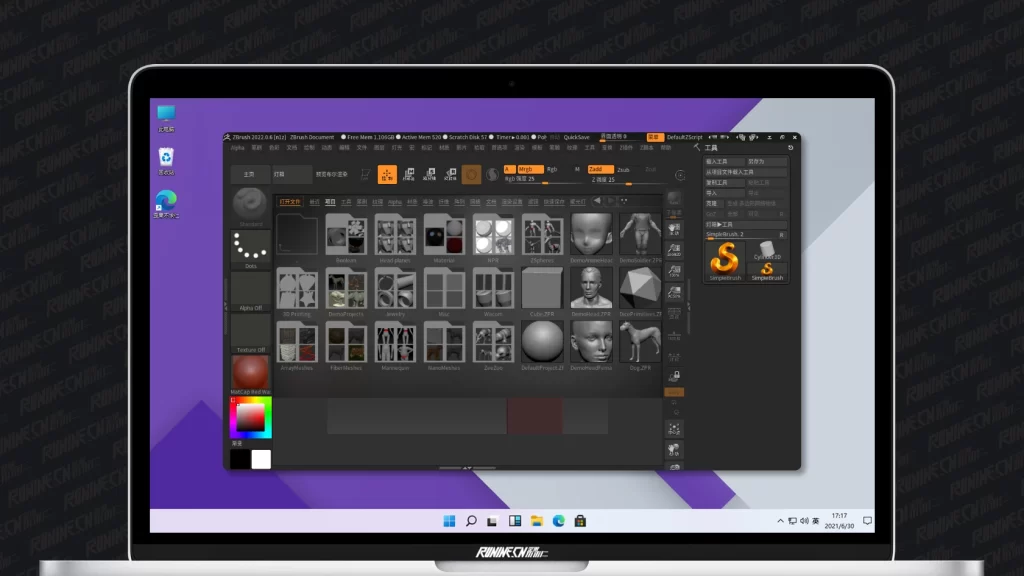1024x576 pixels.
Task: Click the Alpha Off selector
Action: click(250, 291)
